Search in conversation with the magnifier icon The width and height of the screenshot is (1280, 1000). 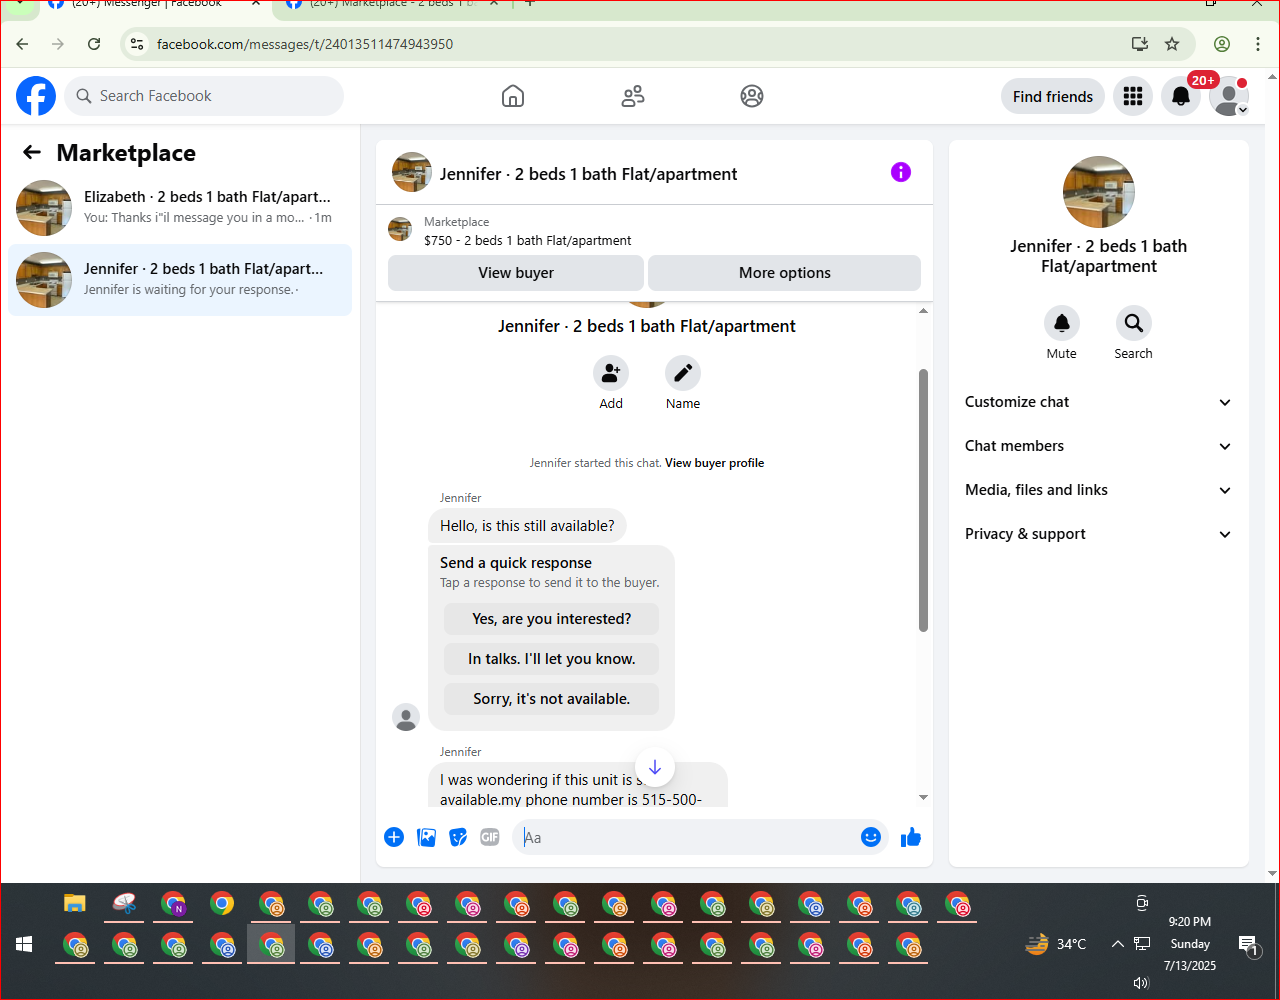click(x=1134, y=323)
